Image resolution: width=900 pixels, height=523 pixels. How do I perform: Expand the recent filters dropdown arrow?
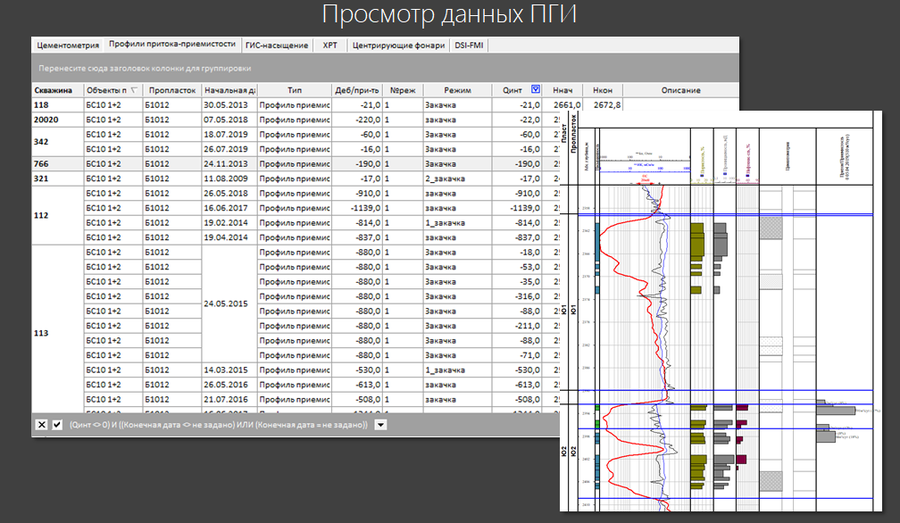pyautogui.click(x=381, y=425)
